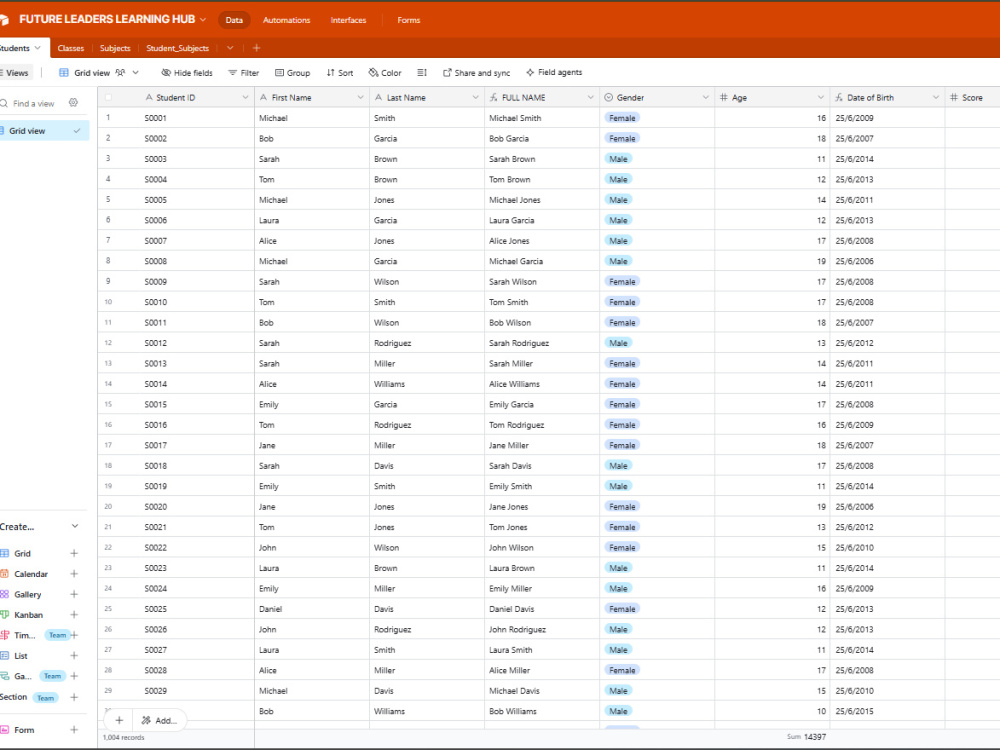1000x750 pixels.
Task: Switch to the Forms tab
Action: point(409,20)
